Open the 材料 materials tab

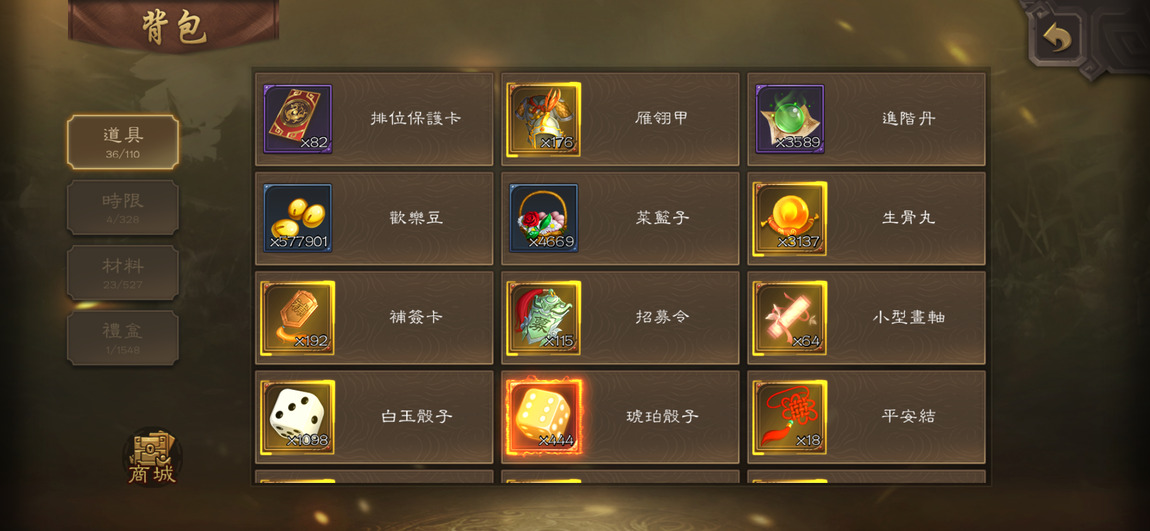click(x=122, y=273)
